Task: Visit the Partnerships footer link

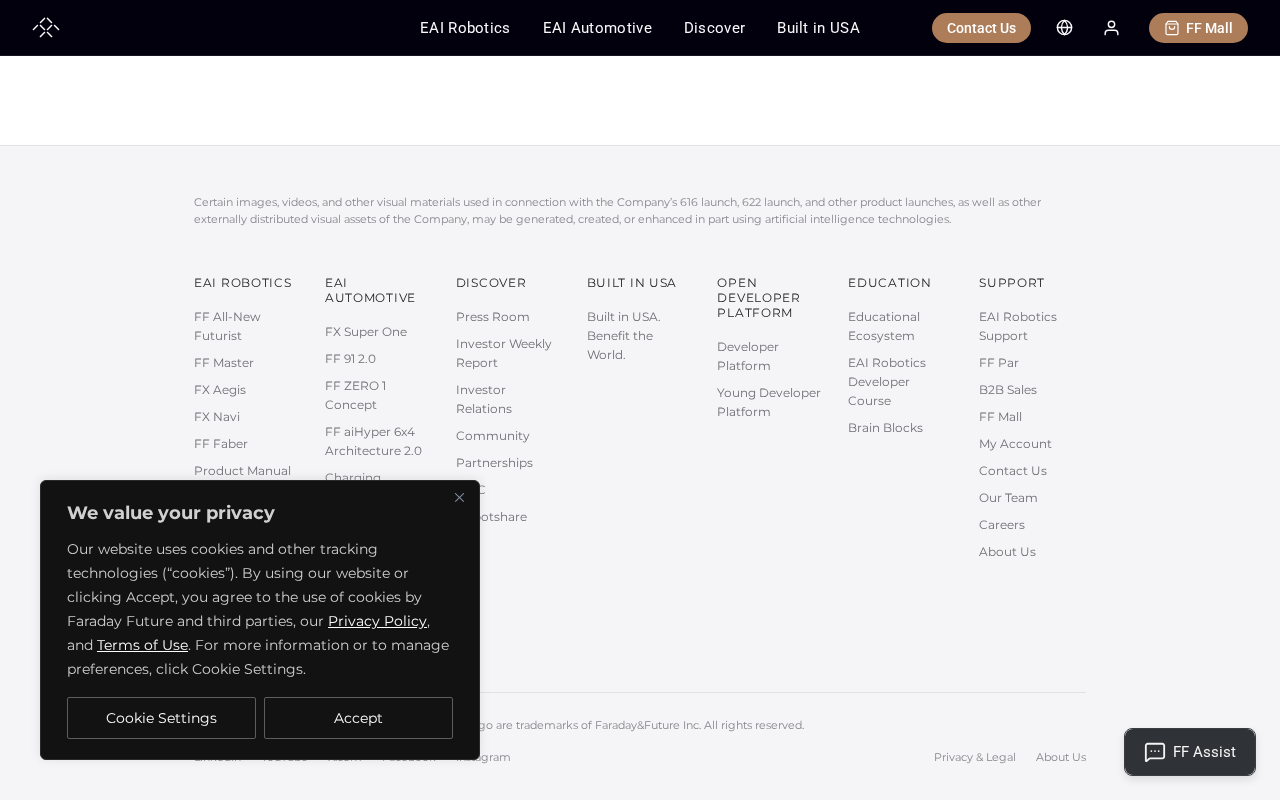Action: pos(494,463)
